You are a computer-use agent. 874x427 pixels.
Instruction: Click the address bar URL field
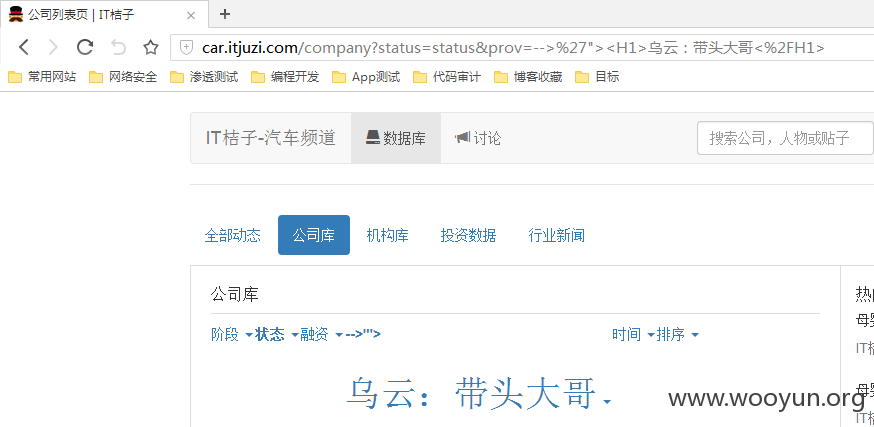[x=523, y=48]
